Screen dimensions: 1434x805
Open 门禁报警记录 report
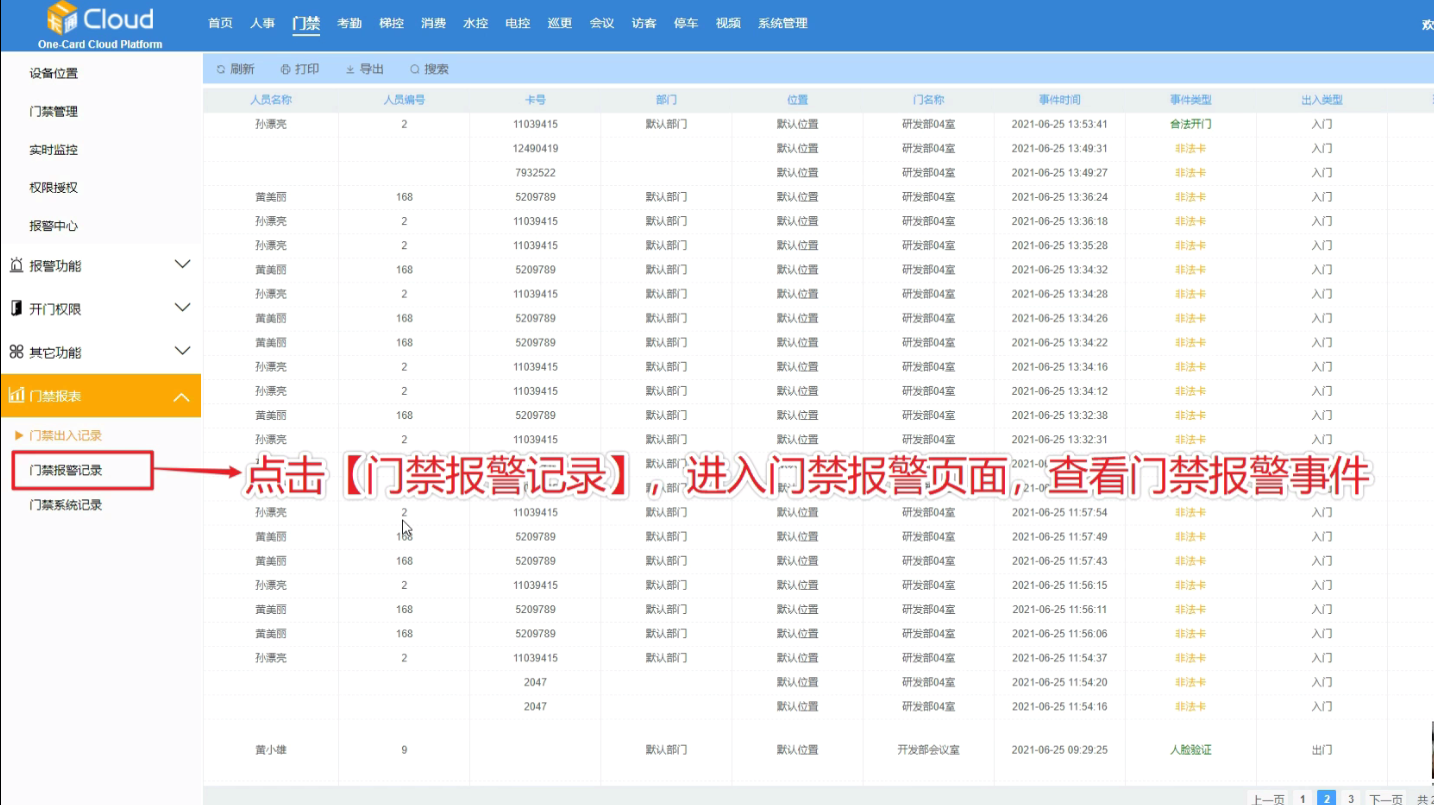coord(66,470)
